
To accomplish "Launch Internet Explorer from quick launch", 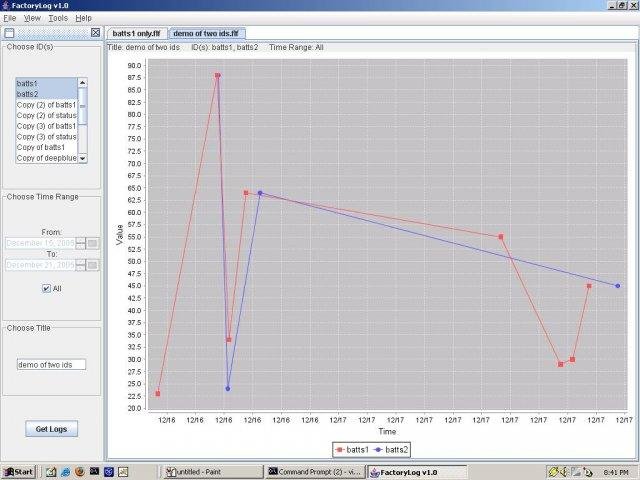I will coord(65,472).
